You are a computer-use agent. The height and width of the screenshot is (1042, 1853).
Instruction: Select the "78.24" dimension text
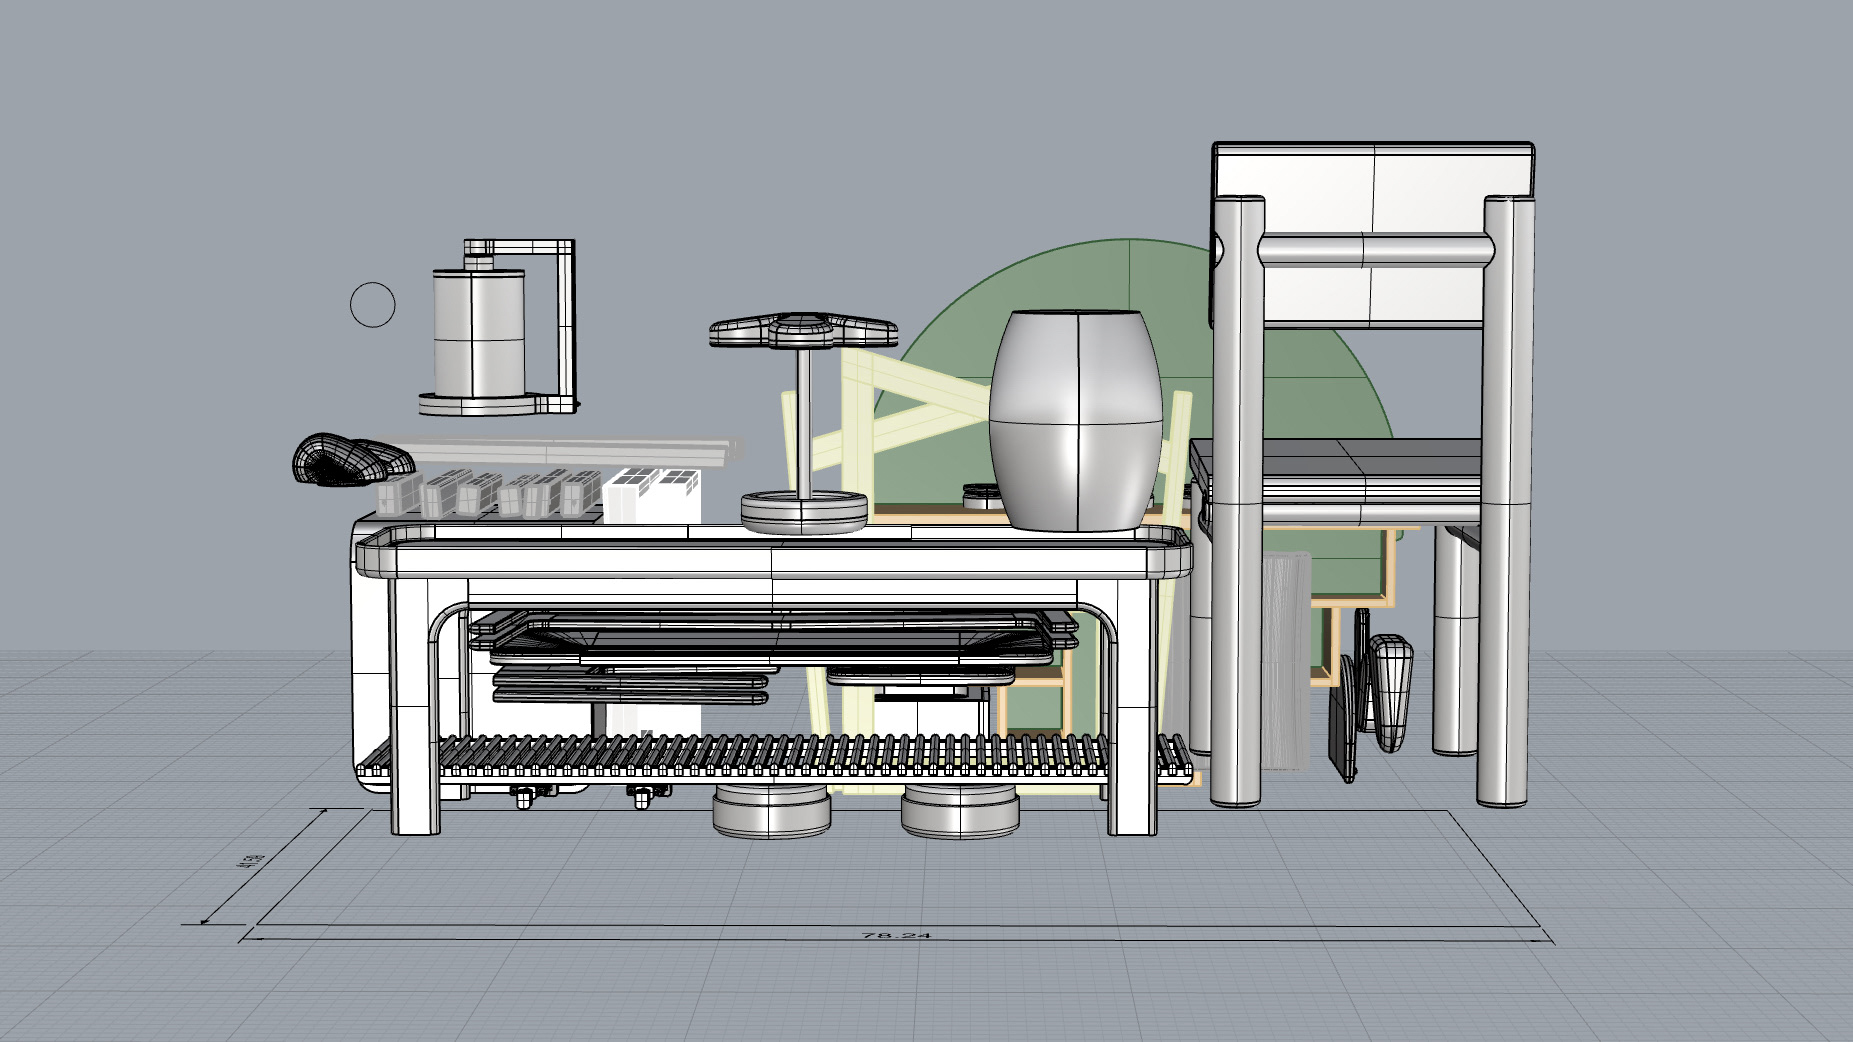(x=896, y=935)
